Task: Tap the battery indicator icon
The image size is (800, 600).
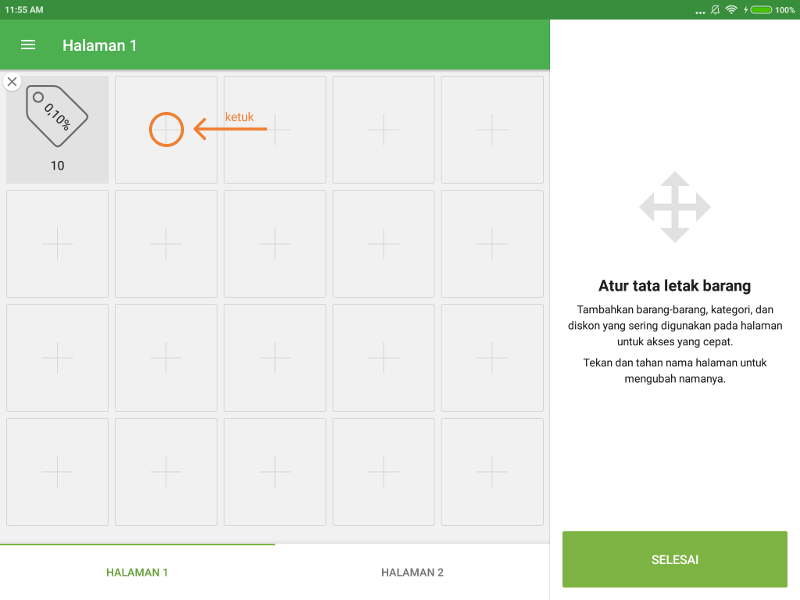Action: pyautogui.click(x=761, y=10)
